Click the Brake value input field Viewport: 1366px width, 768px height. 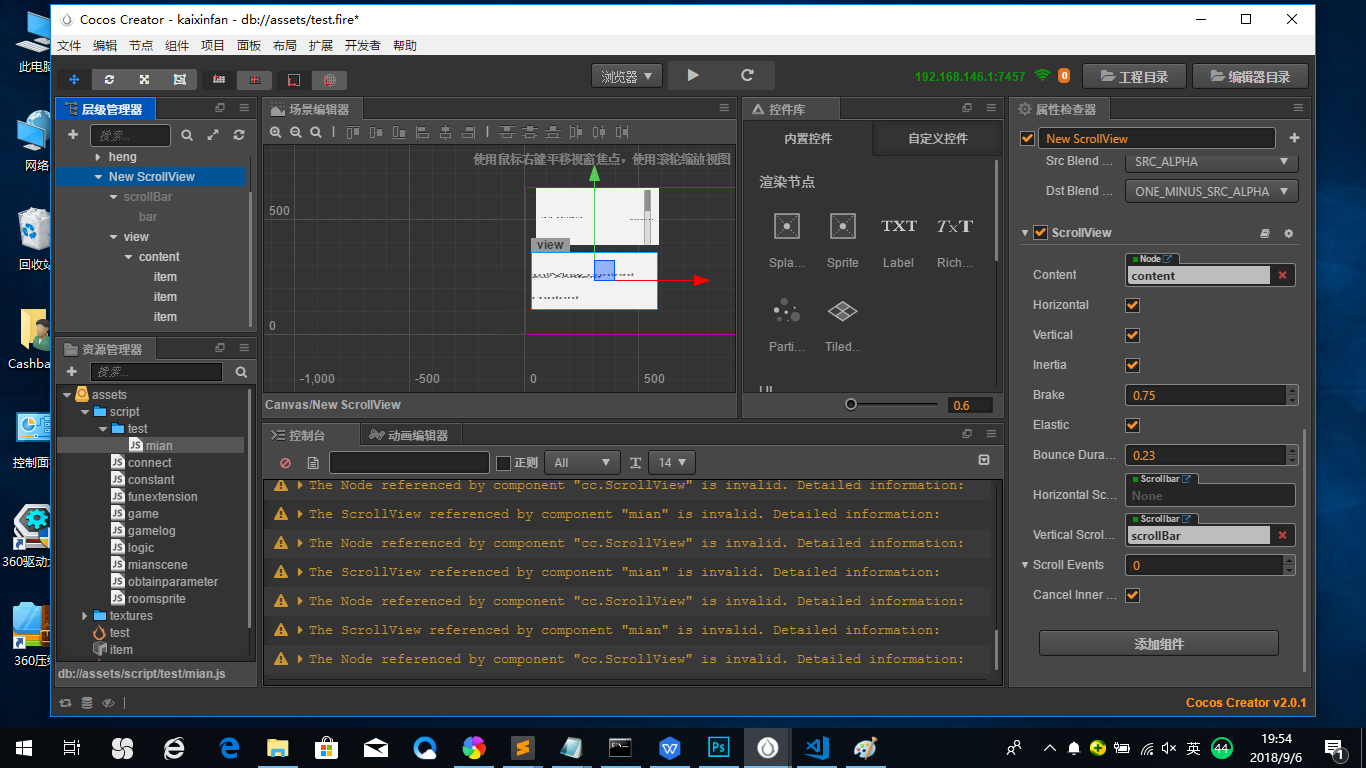1205,395
